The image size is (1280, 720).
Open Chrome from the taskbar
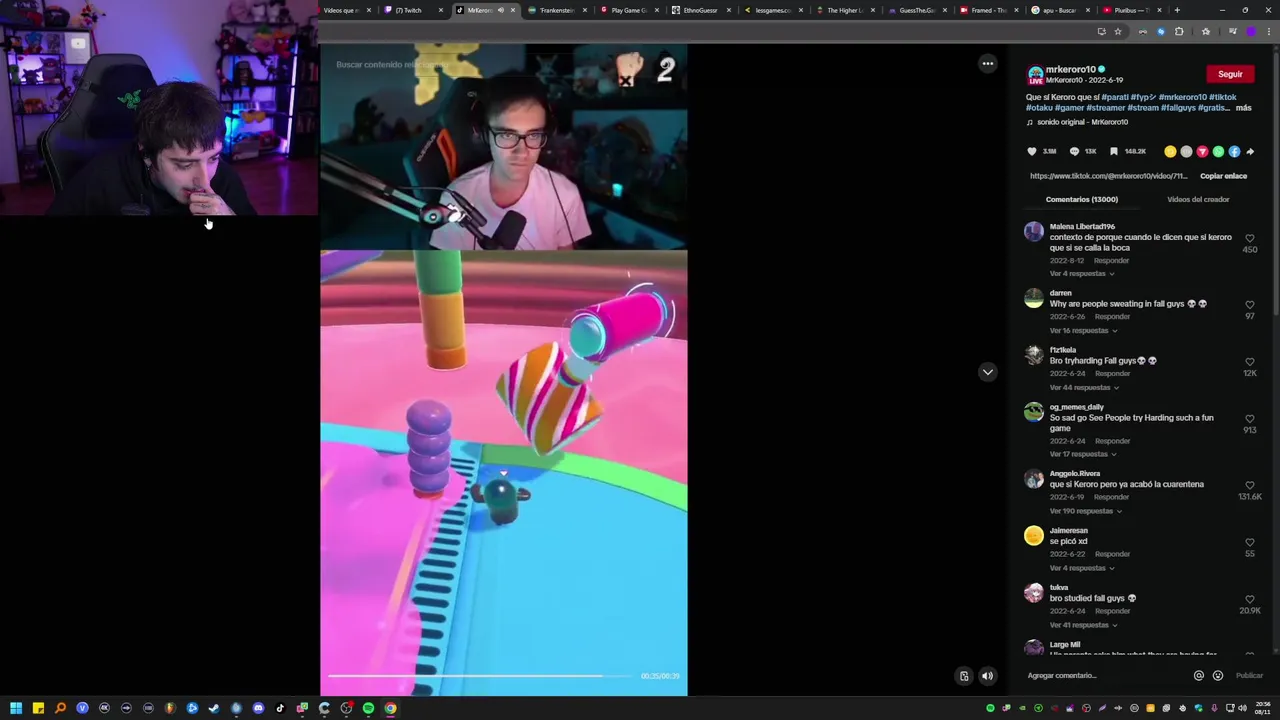(390, 708)
